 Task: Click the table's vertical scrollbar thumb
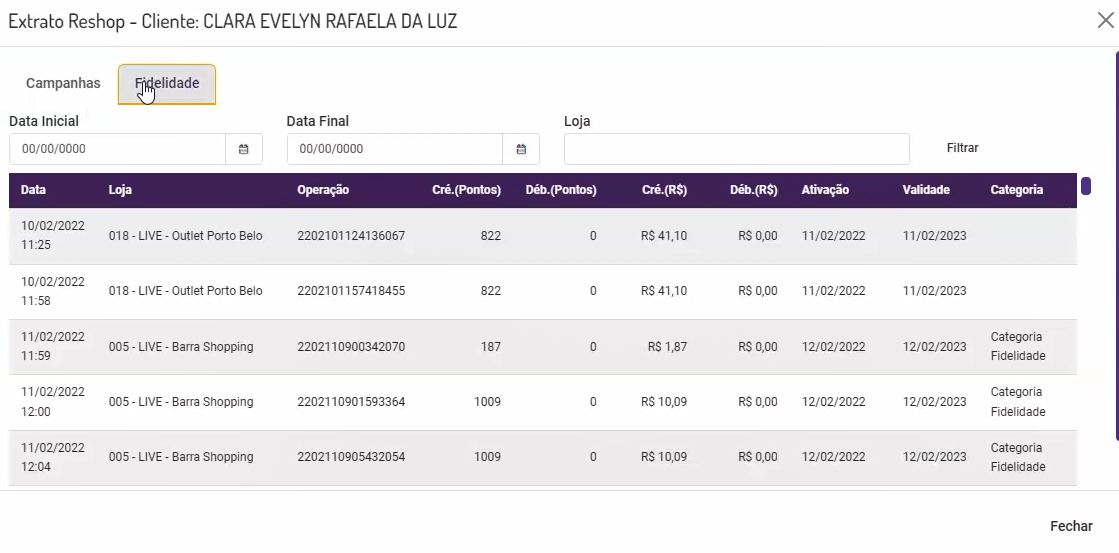pos(1086,186)
